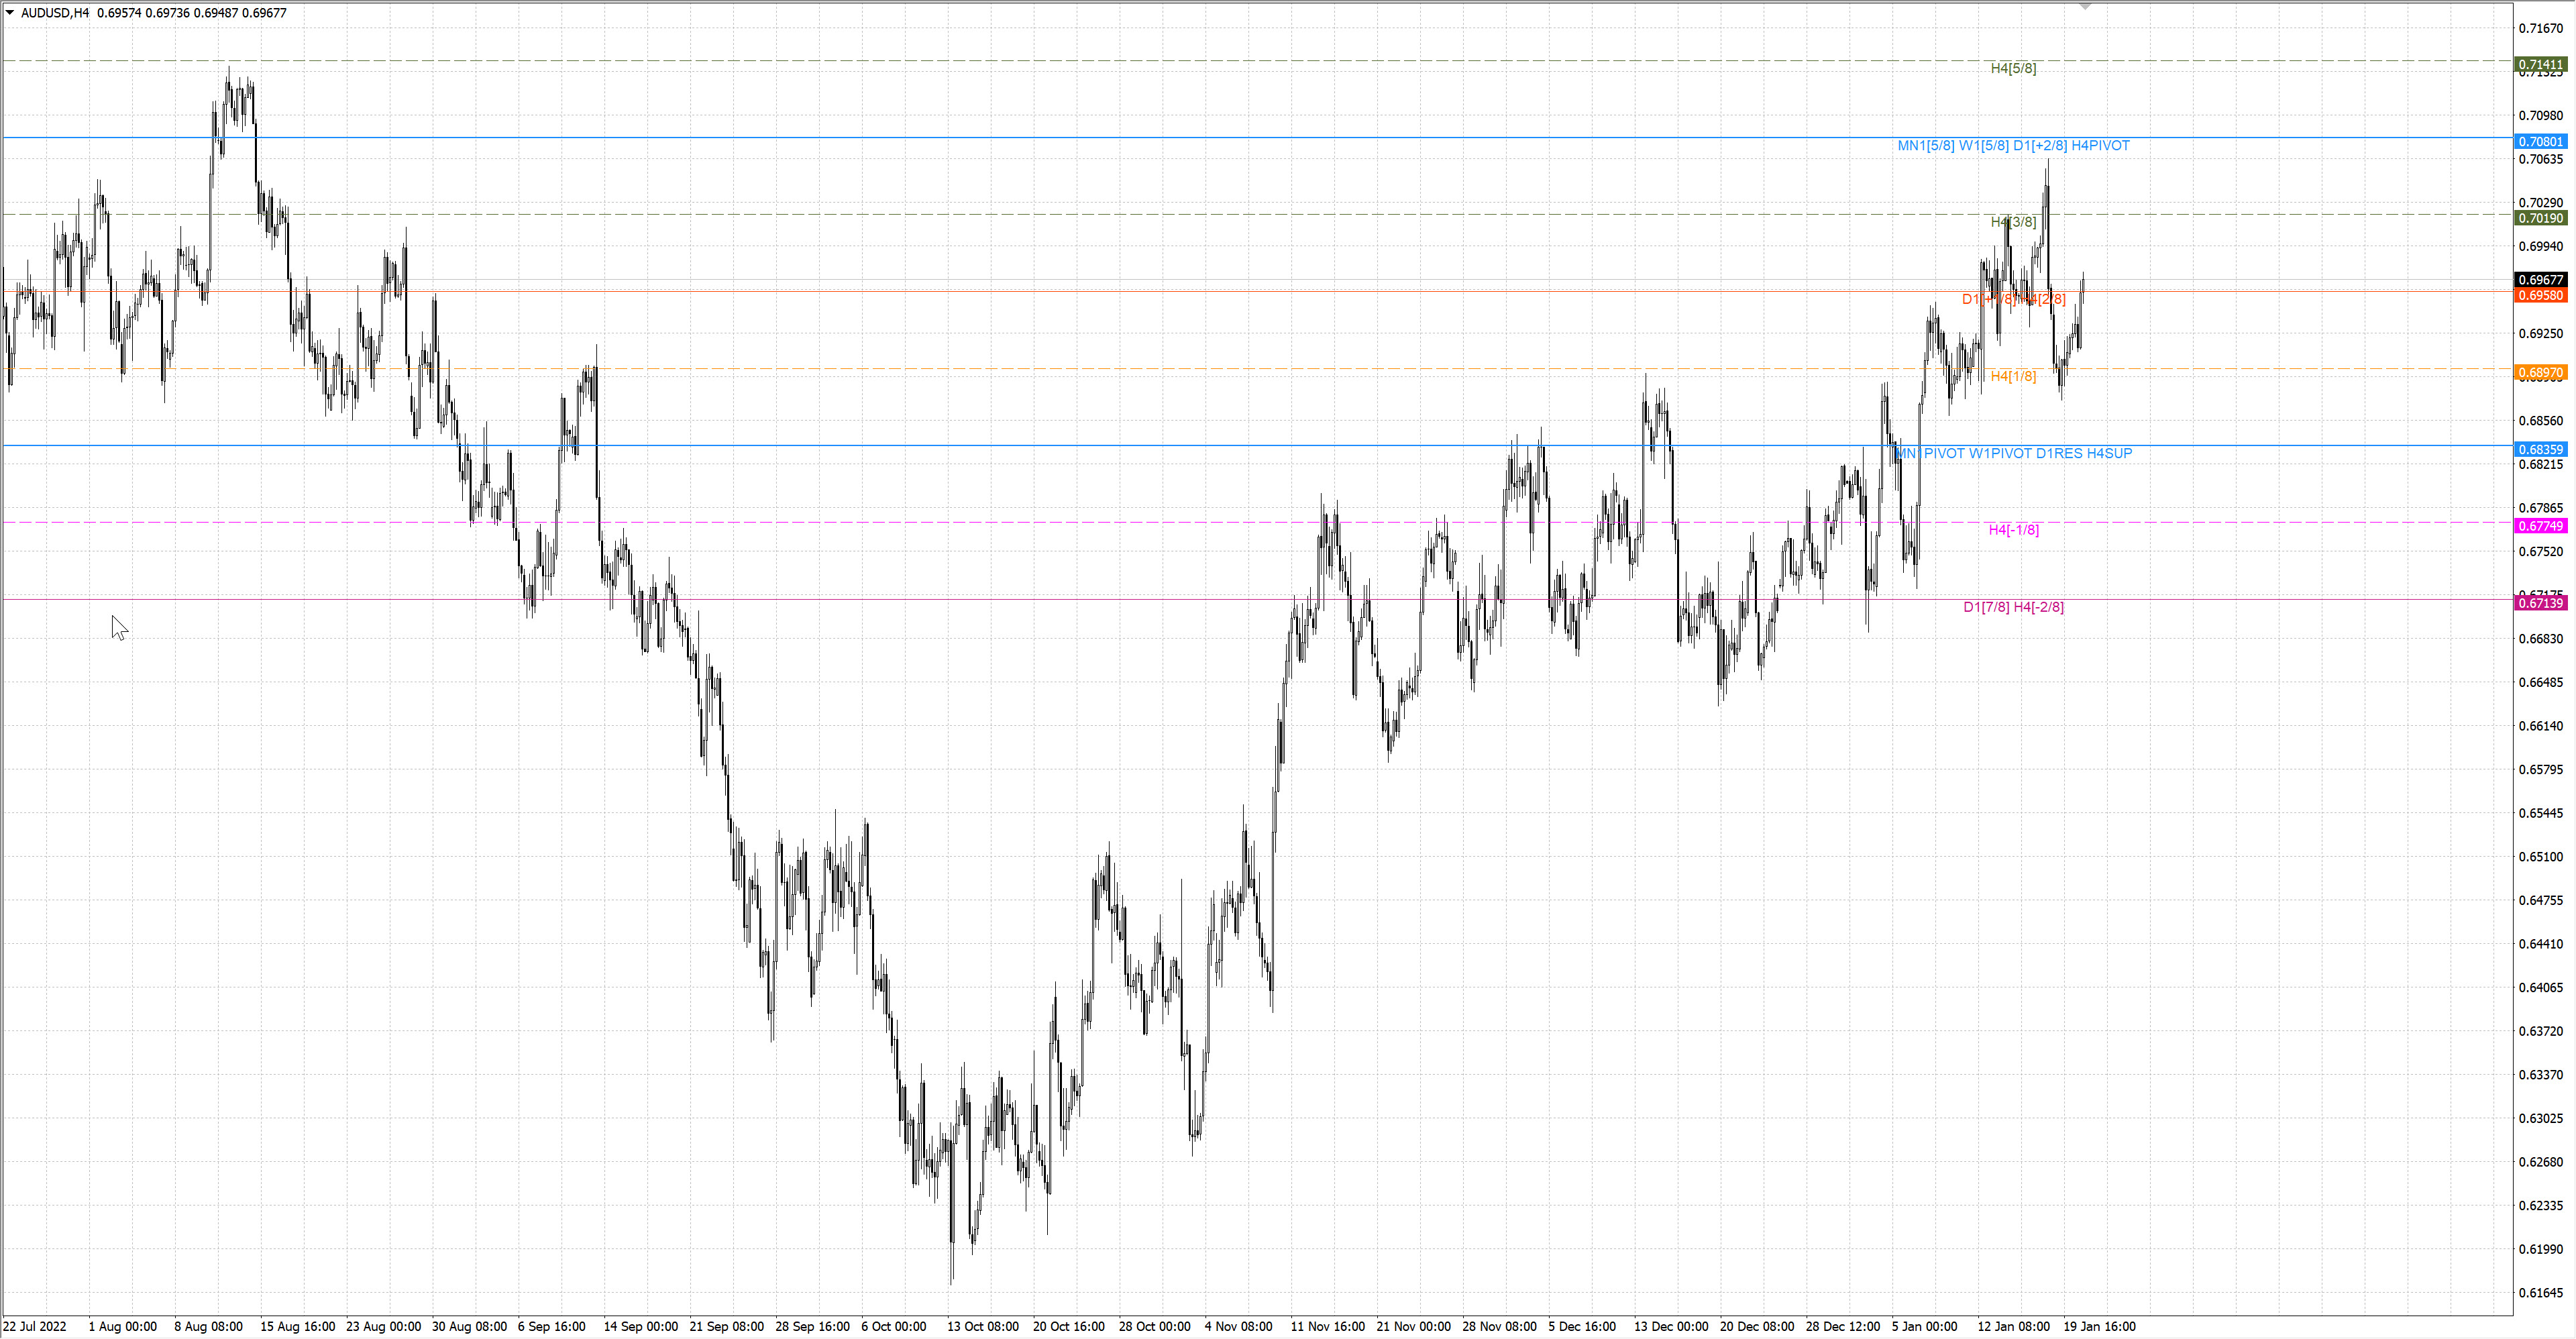The height and width of the screenshot is (1339, 2576).
Task: Click the 22 Jul 2022 date label
Action: coord(35,1327)
